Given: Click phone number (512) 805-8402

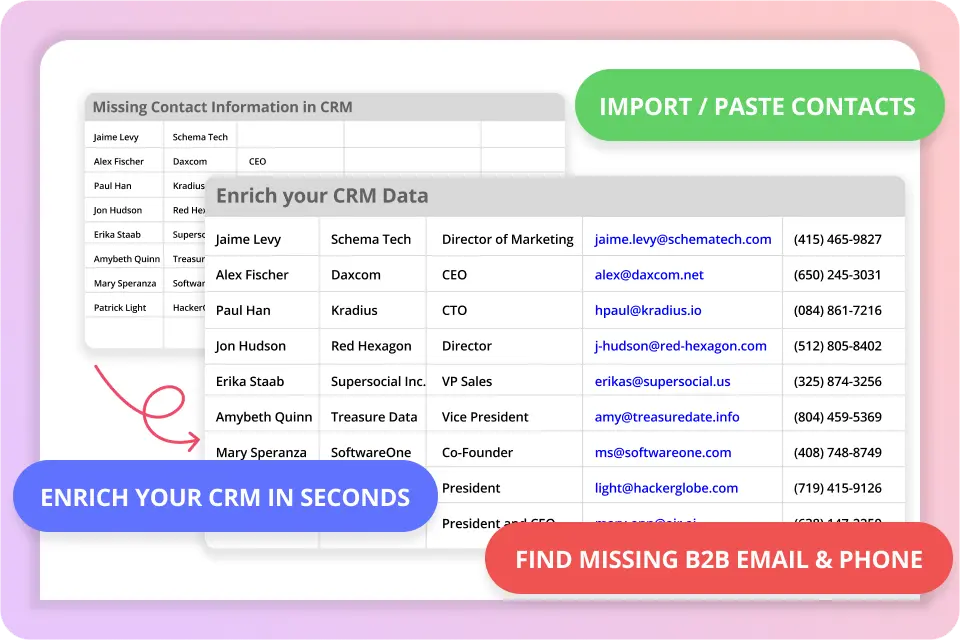Looking at the screenshot, I should click(838, 346).
